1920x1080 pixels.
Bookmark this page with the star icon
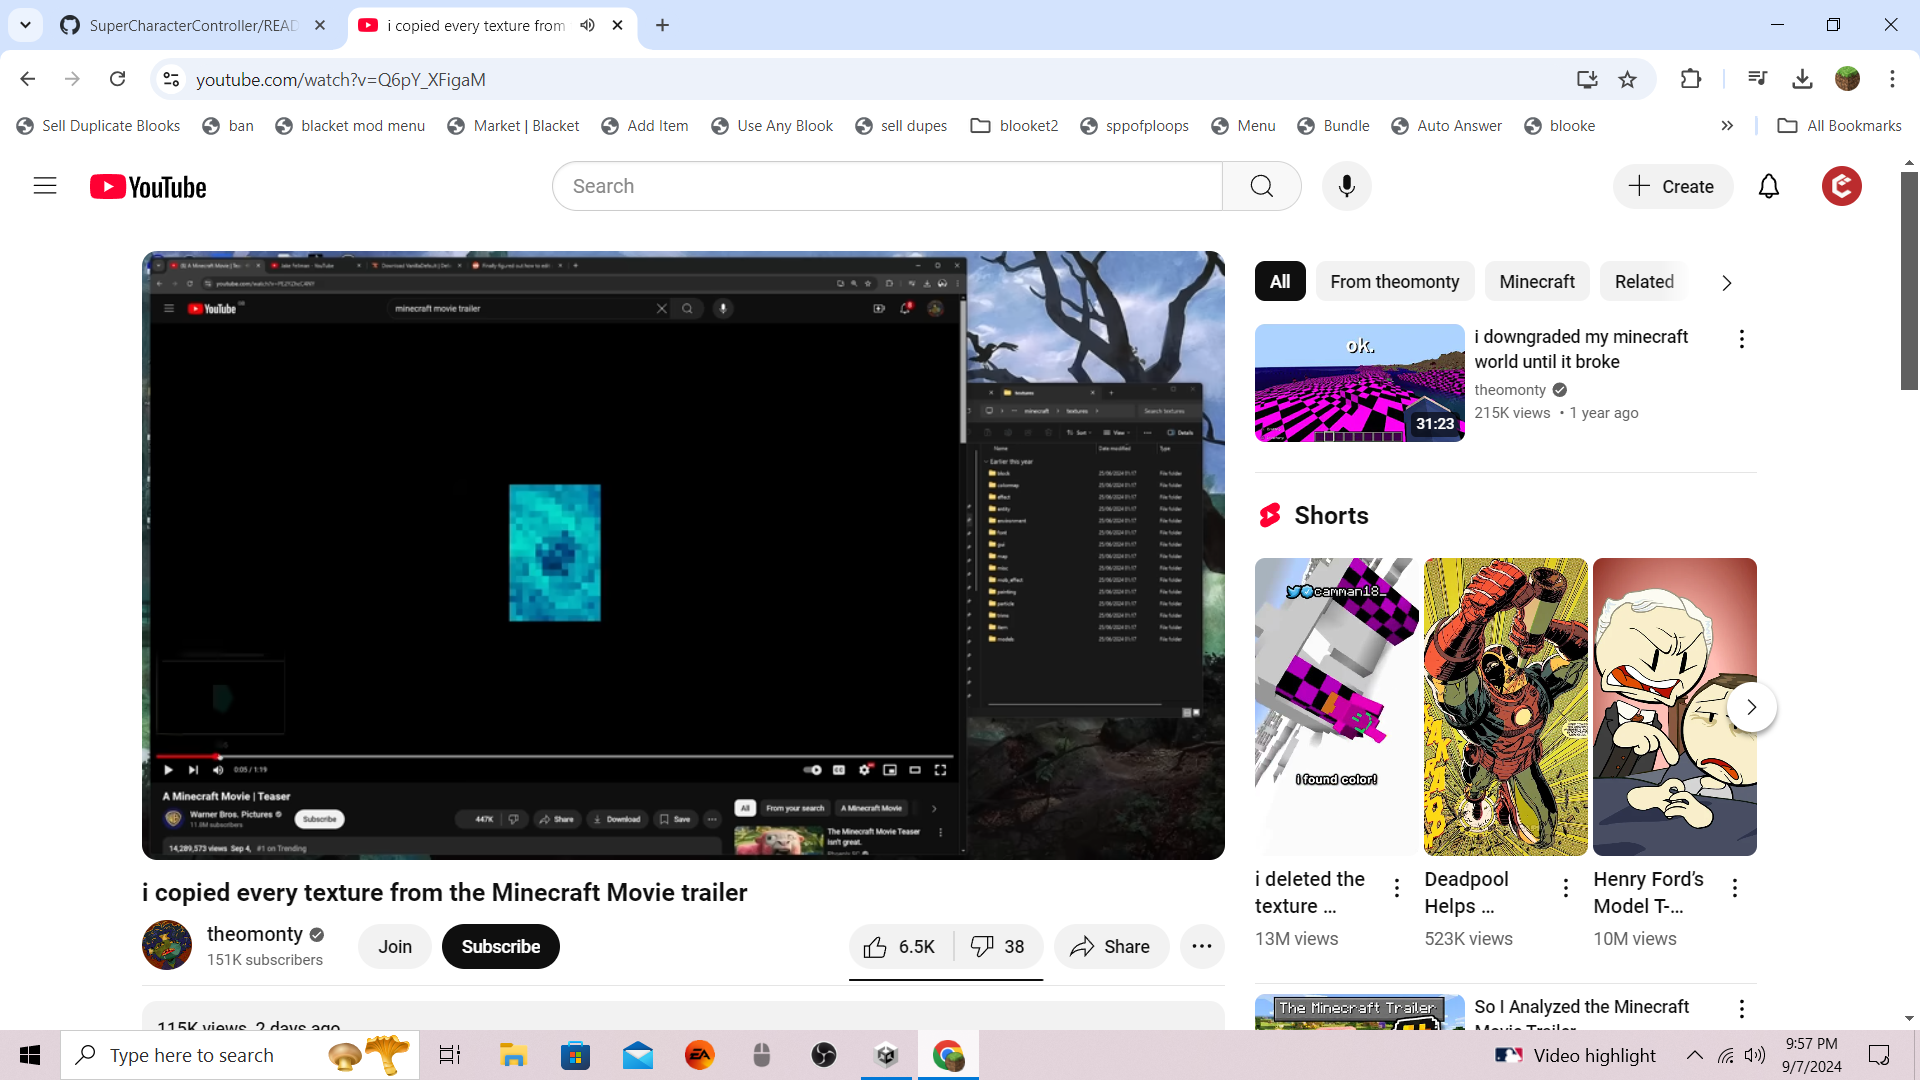tap(1627, 79)
